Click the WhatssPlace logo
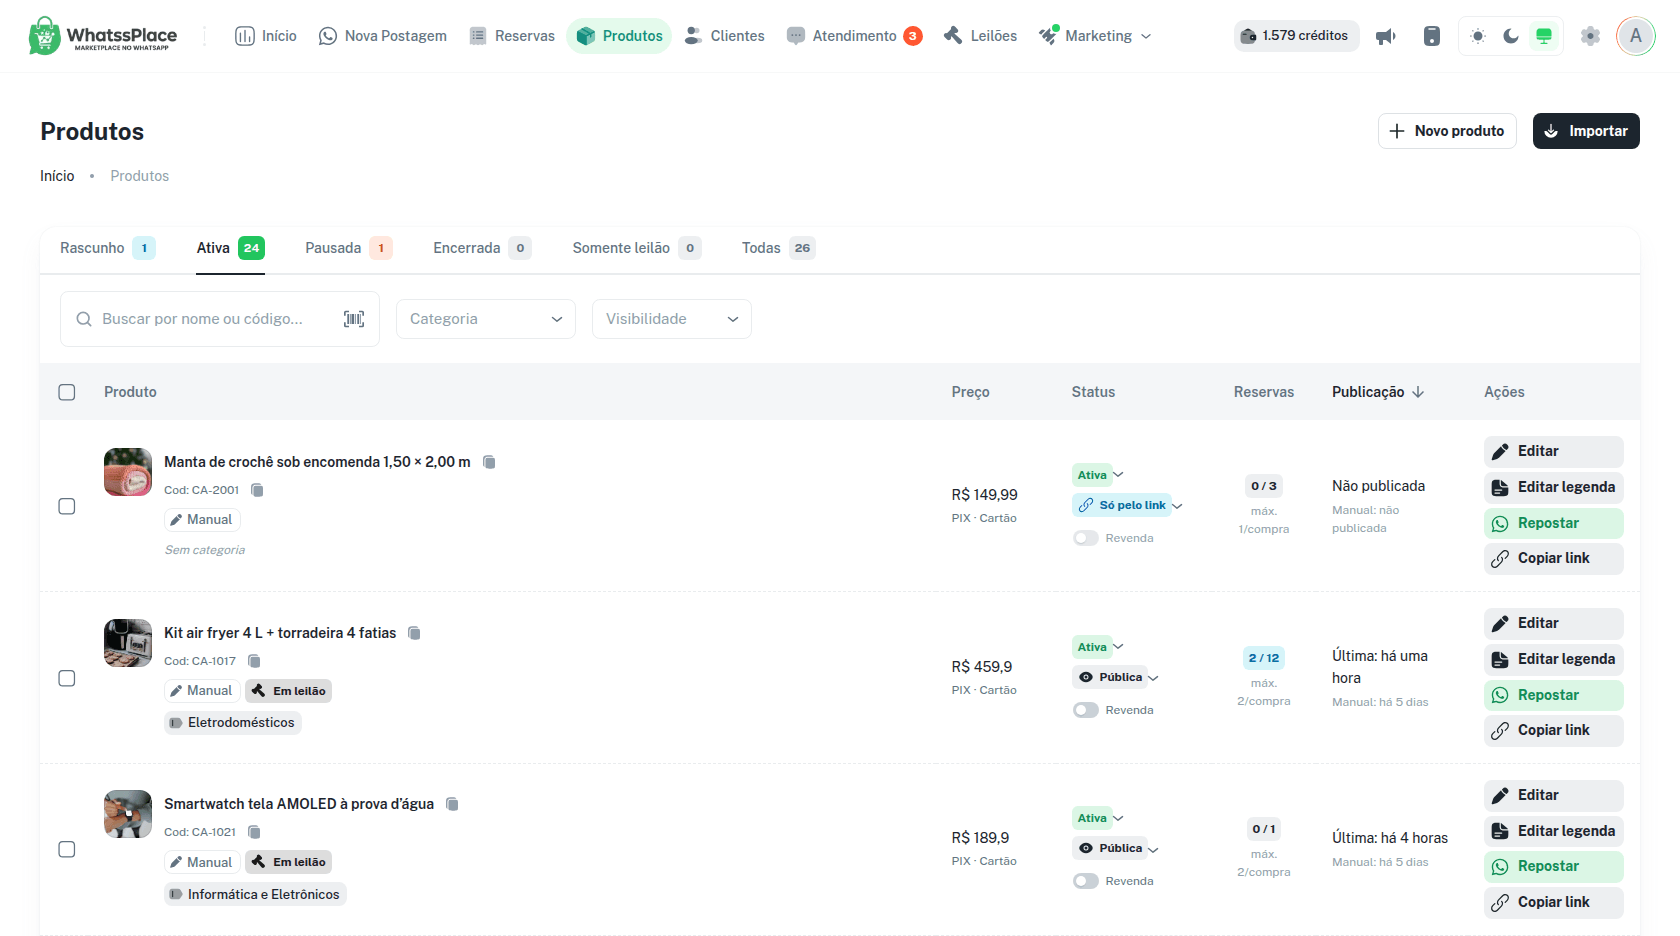This screenshot has height=936, width=1680. coord(103,36)
